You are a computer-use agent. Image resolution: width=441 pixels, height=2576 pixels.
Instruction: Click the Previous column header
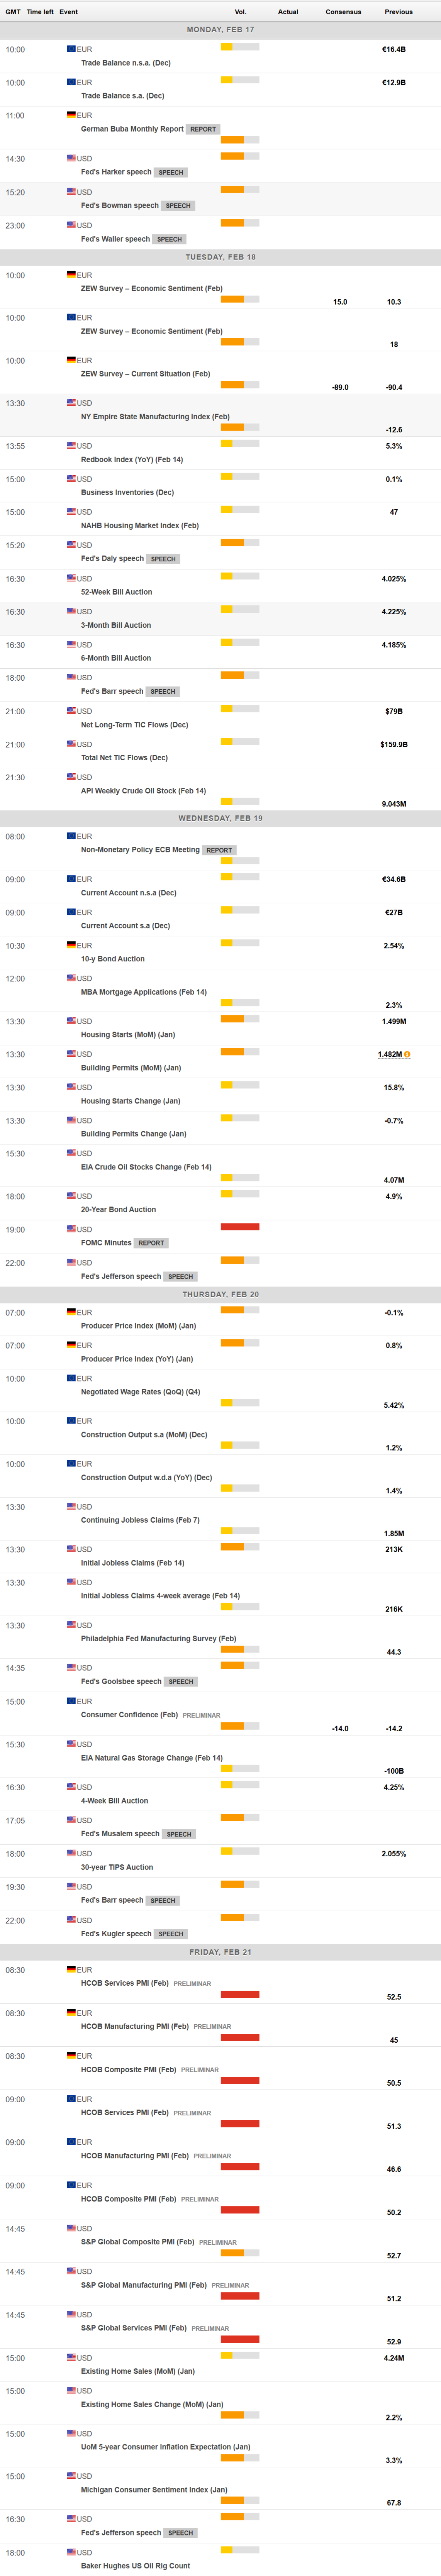click(x=398, y=11)
